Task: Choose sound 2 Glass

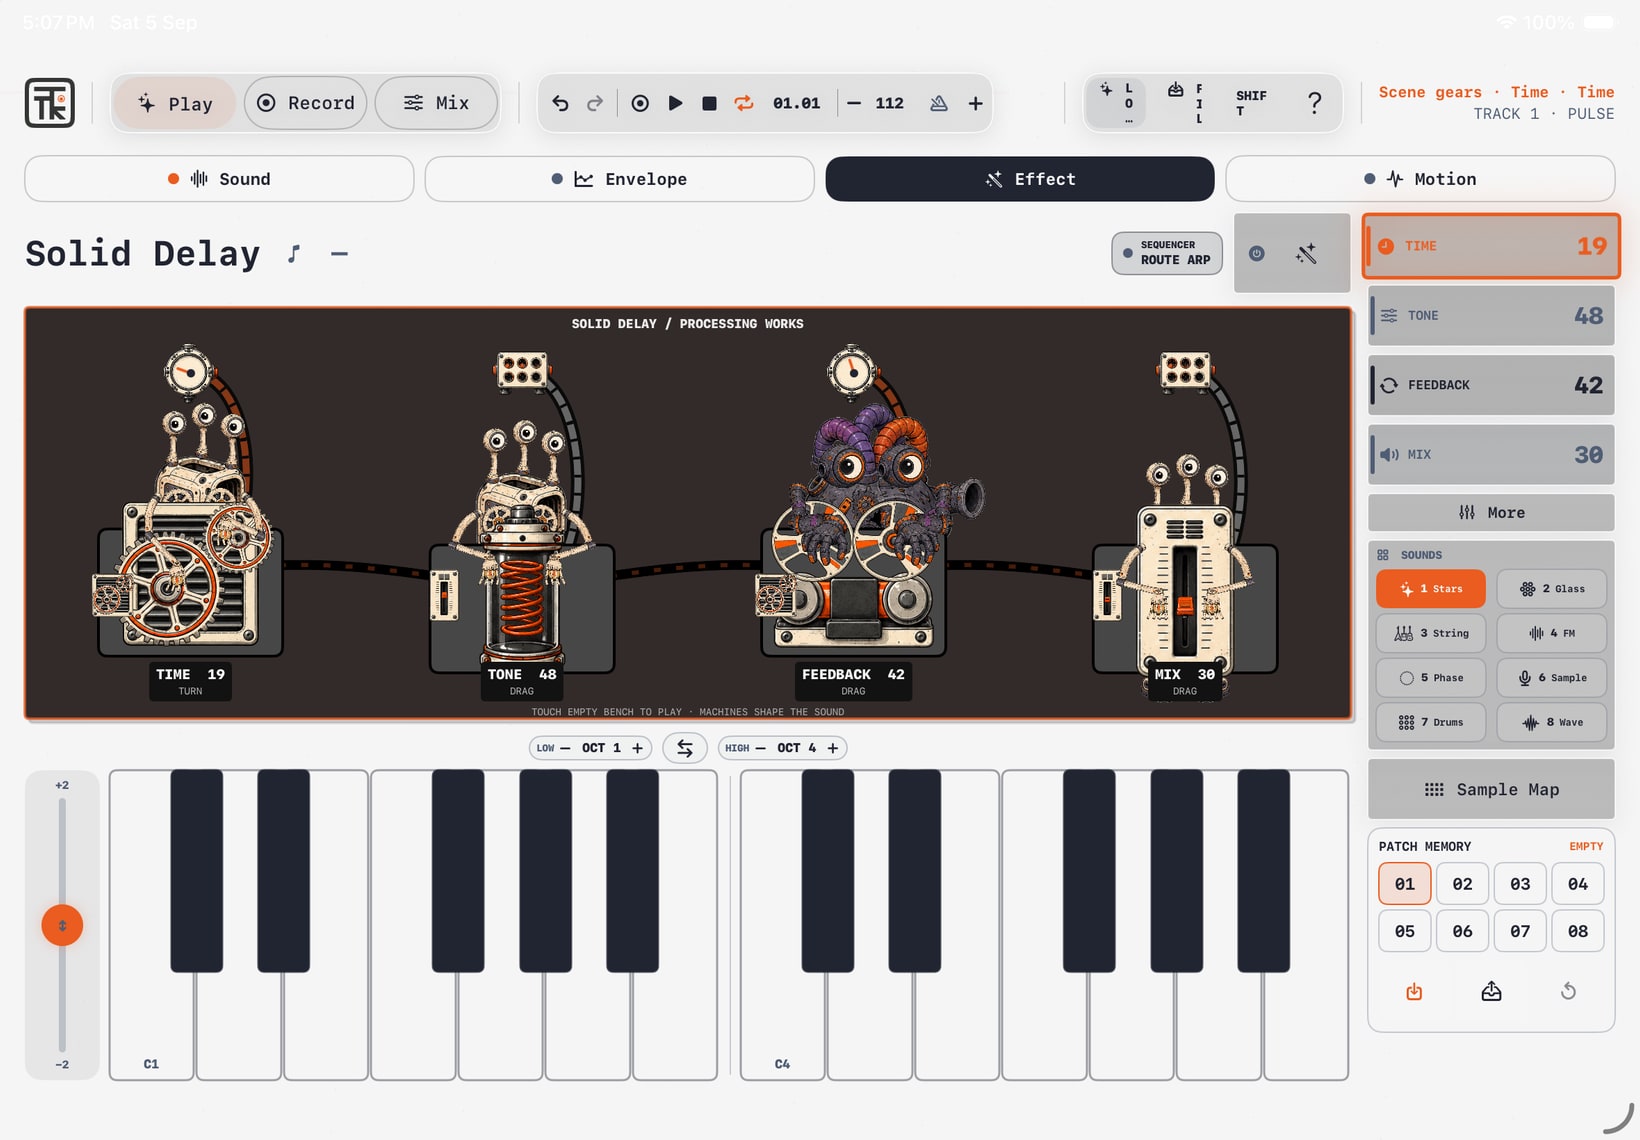Action: click(1551, 589)
